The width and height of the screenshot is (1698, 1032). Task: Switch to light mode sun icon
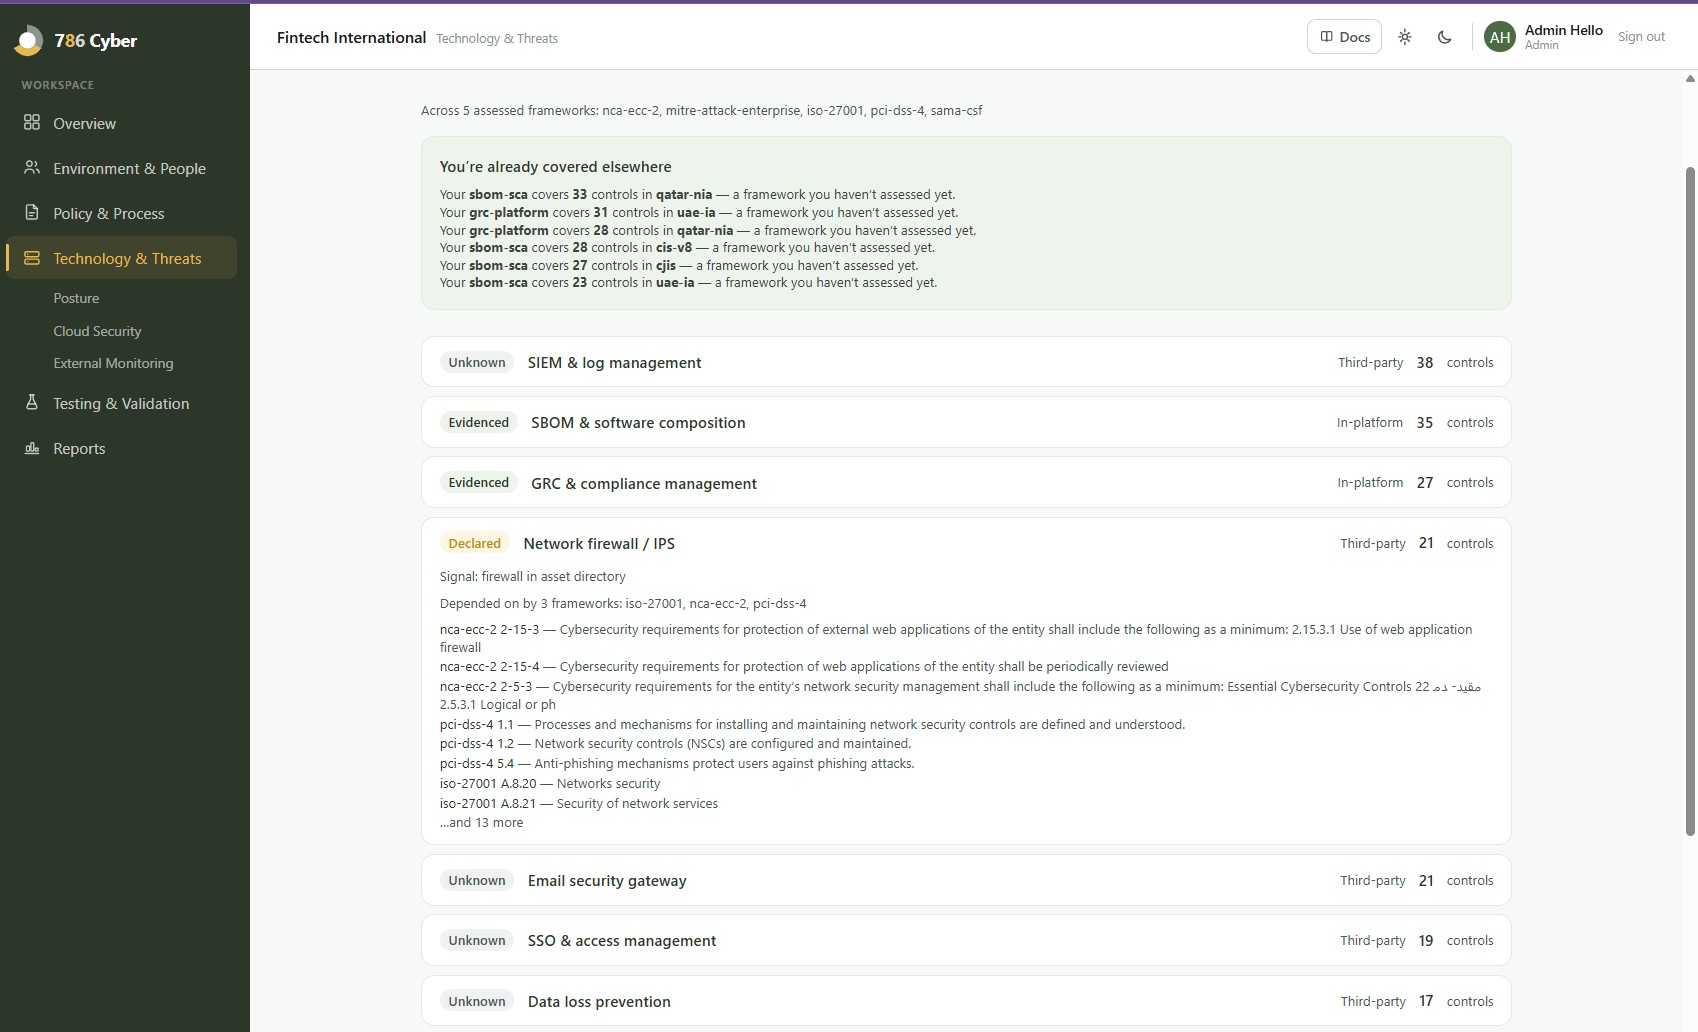(x=1404, y=37)
